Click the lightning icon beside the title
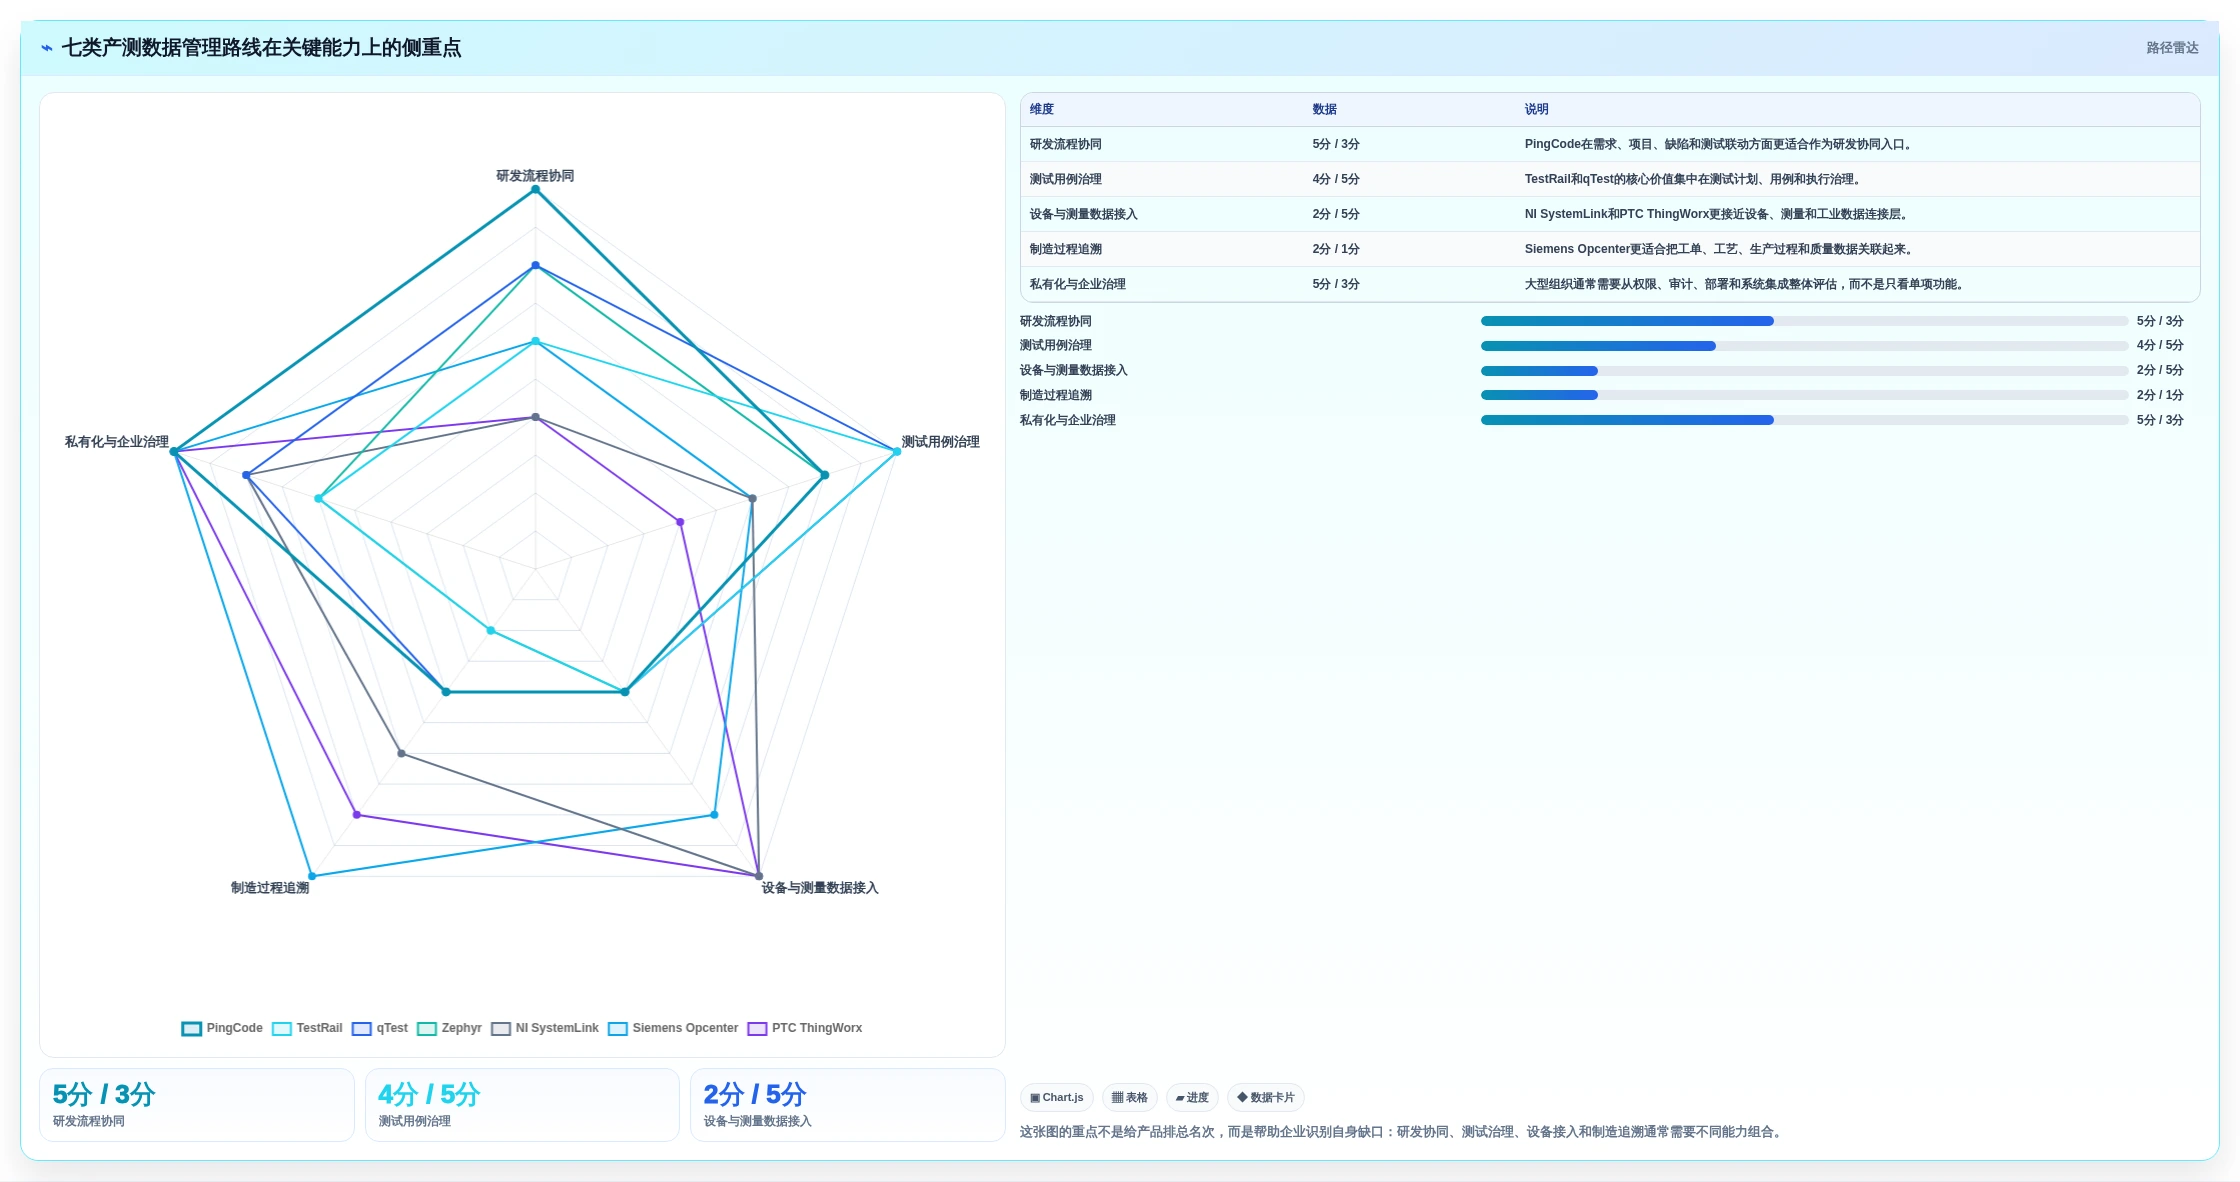This screenshot has width=2240, height=1182. tap(47, 48)
